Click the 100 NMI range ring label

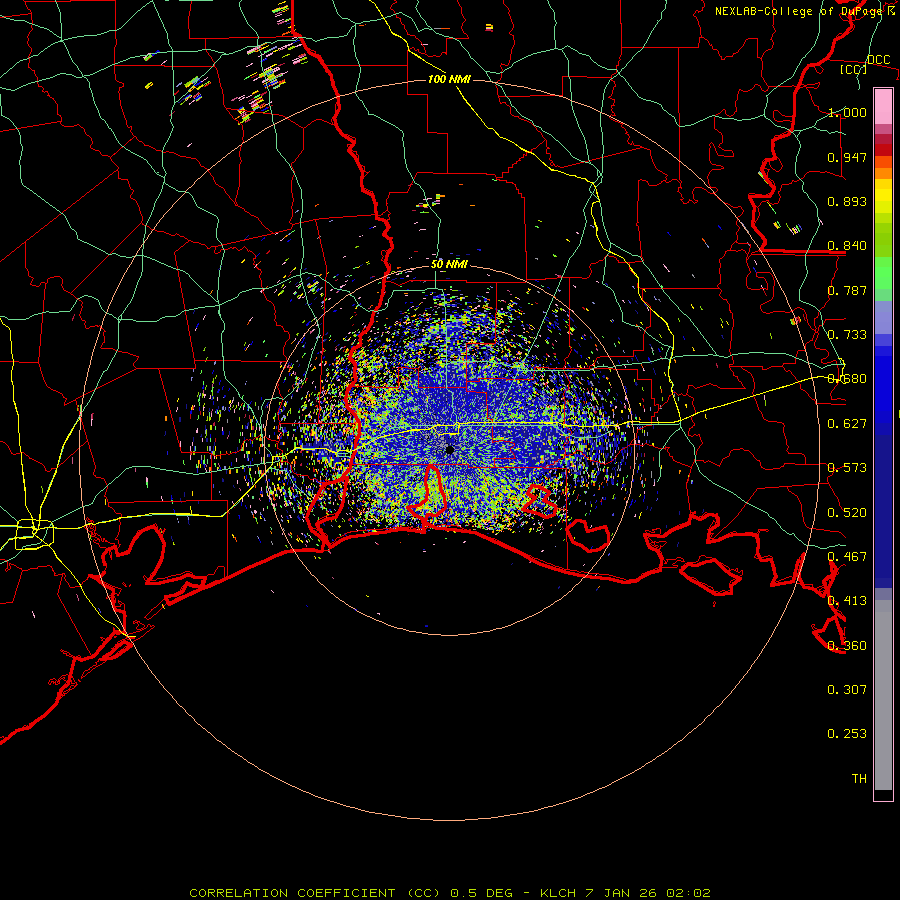pyautogui.click(x=449, y=79)
